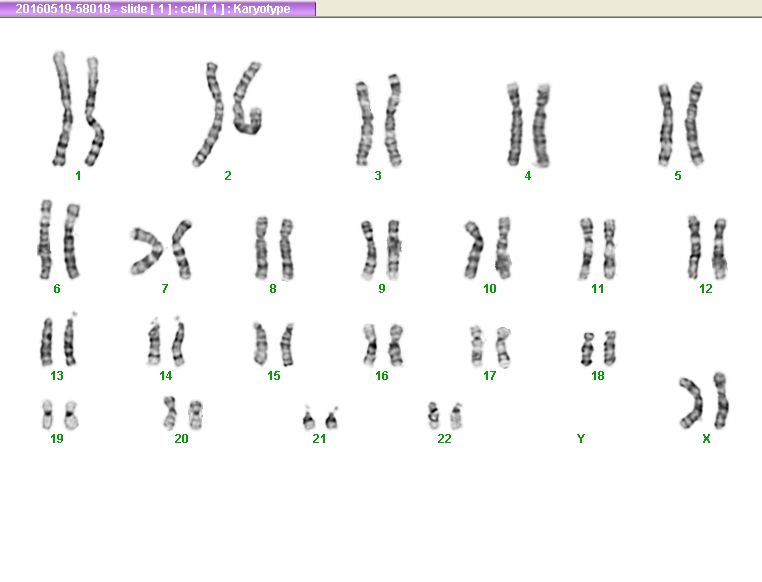Click the chromosome 21 pair
Screen dimensions: 762x582
320,418
